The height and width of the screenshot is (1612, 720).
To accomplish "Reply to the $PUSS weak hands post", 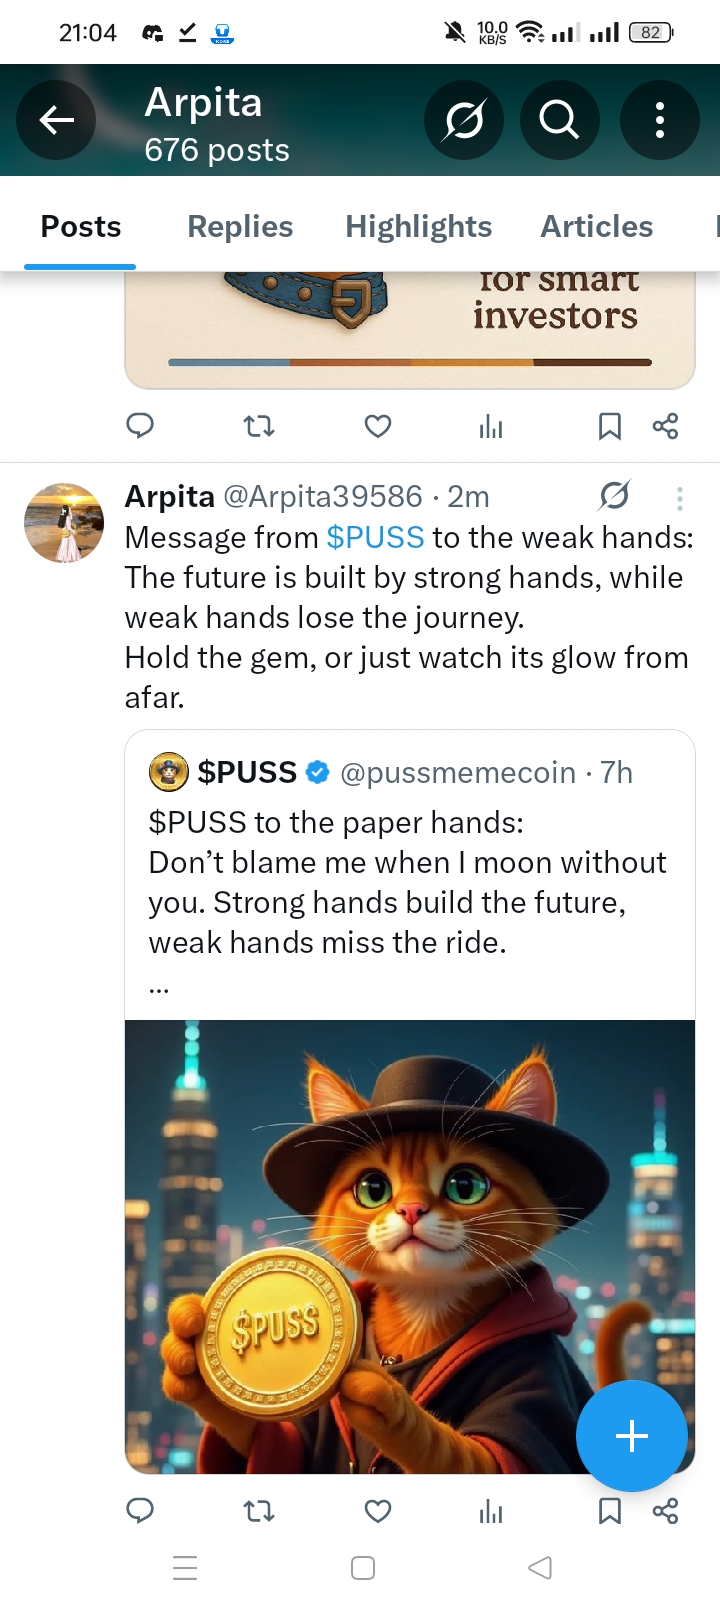I will (x=140, y=1510).
